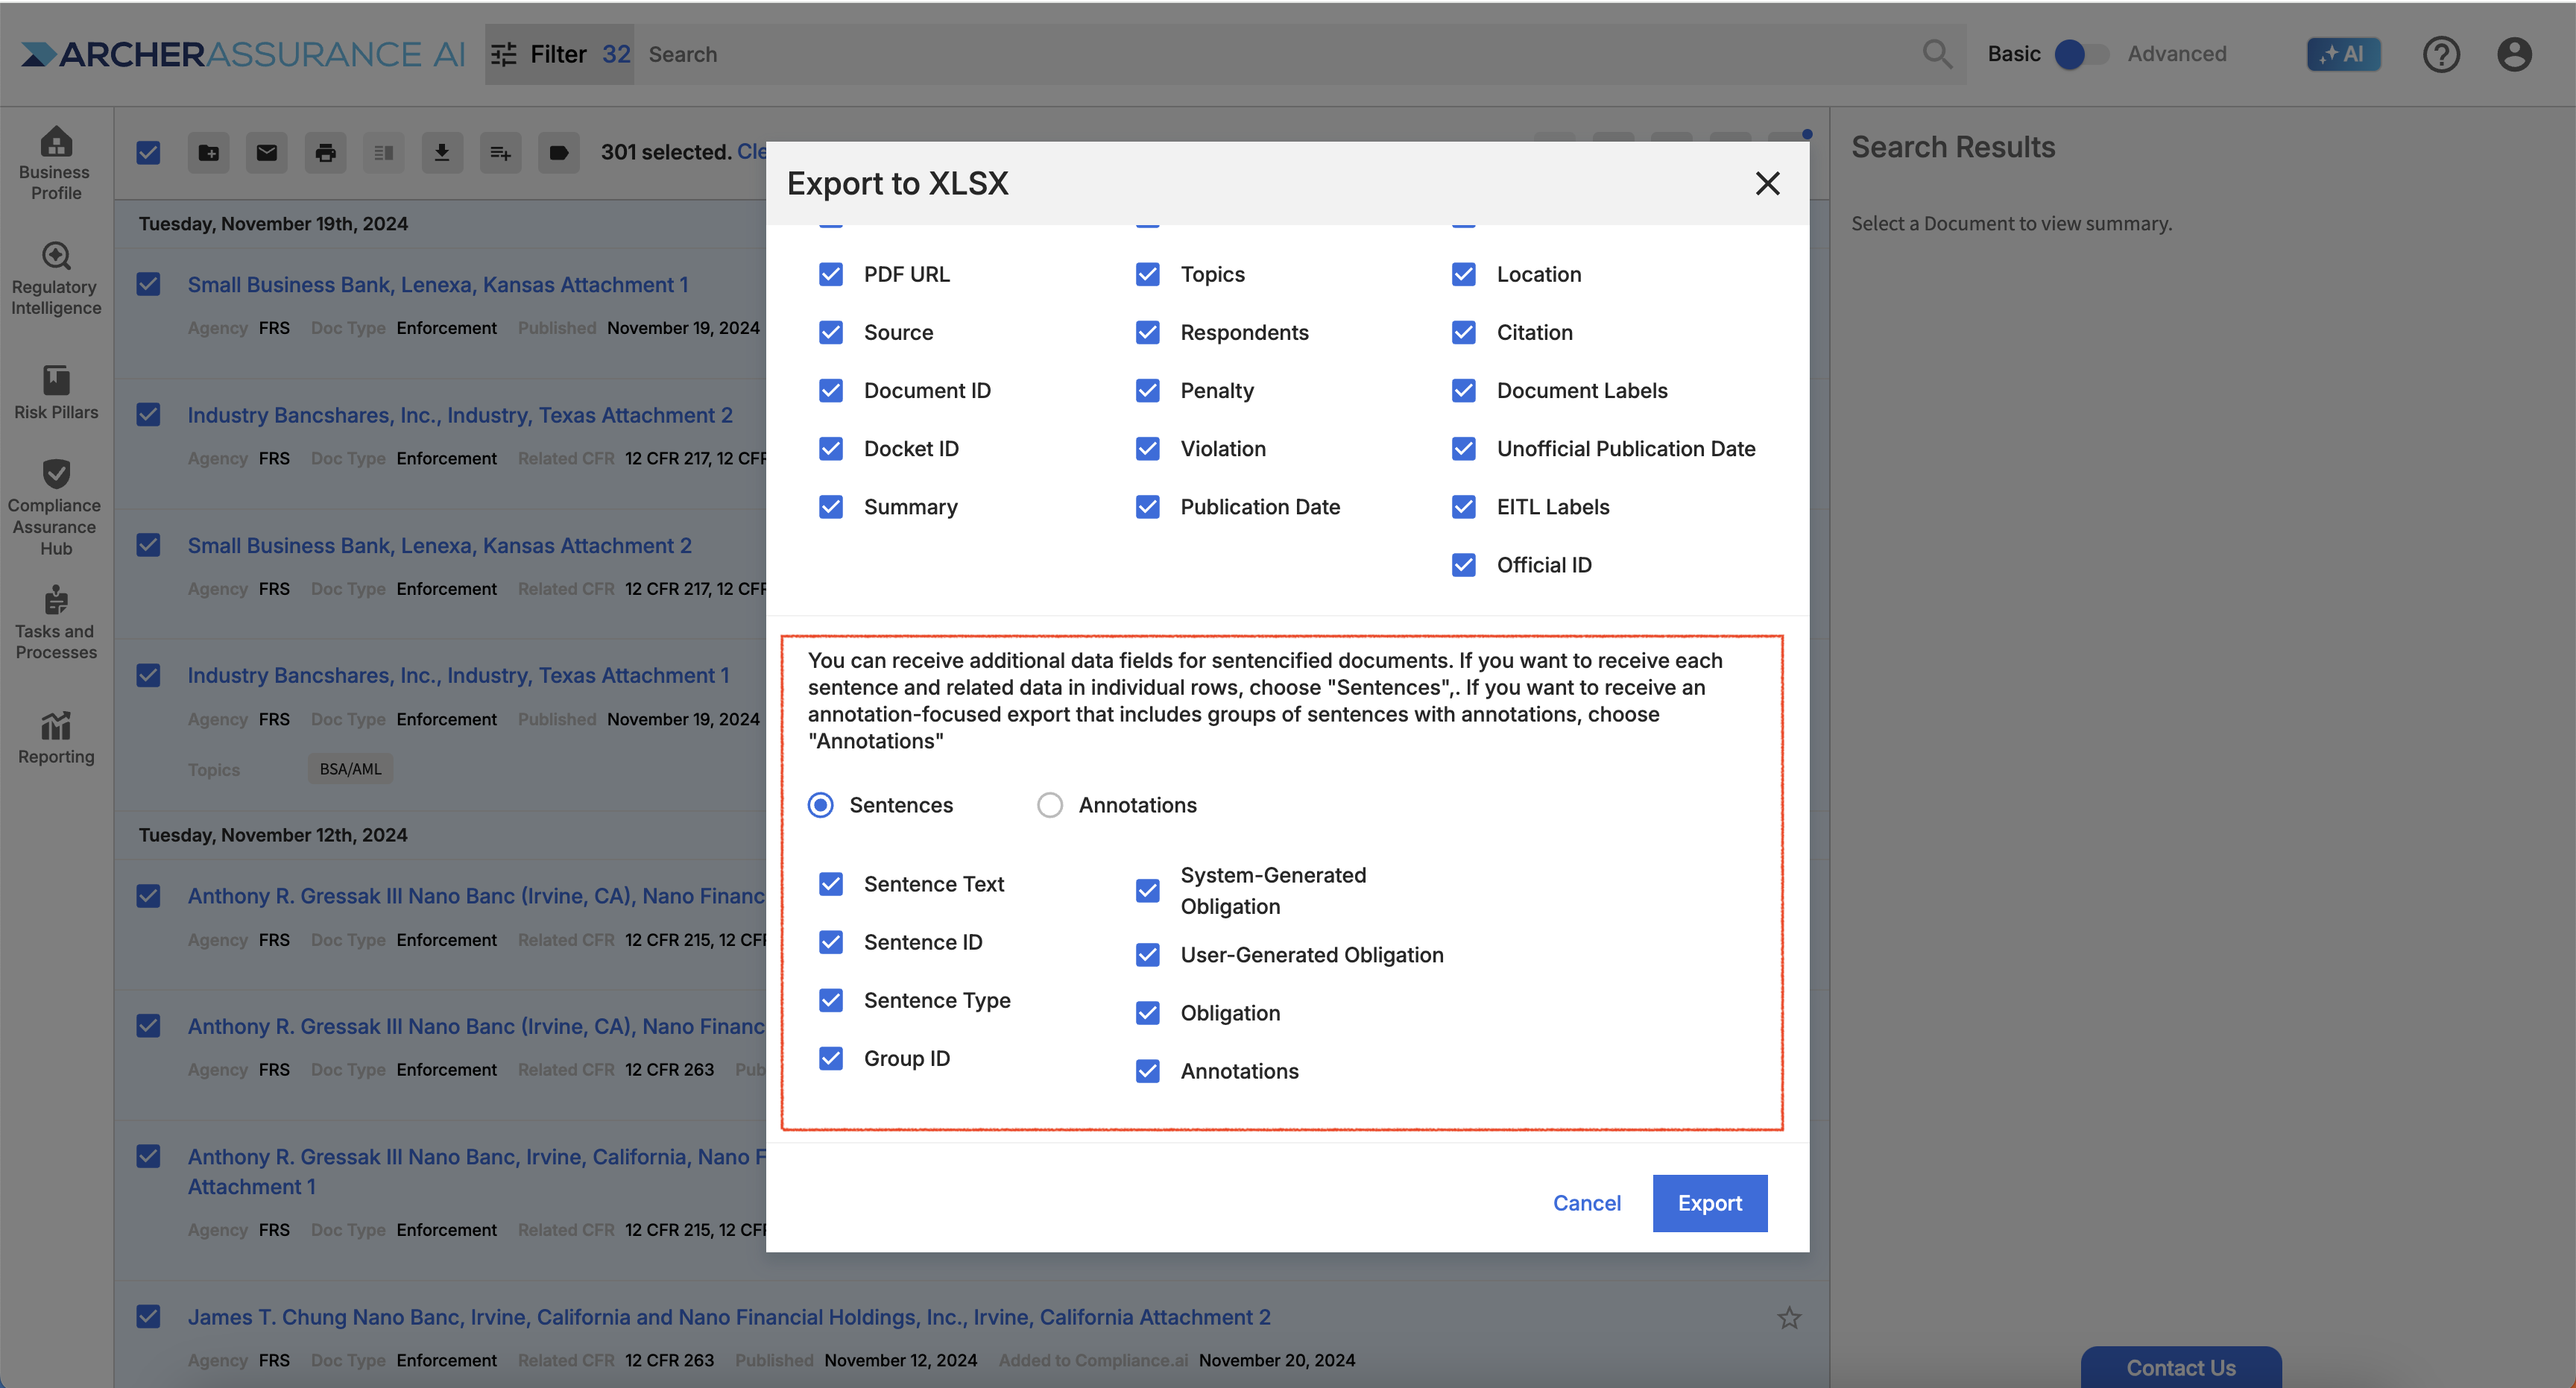Screen dimensions: 2576x1388
Task: Click the Export button
Action: (1709, 1203)
